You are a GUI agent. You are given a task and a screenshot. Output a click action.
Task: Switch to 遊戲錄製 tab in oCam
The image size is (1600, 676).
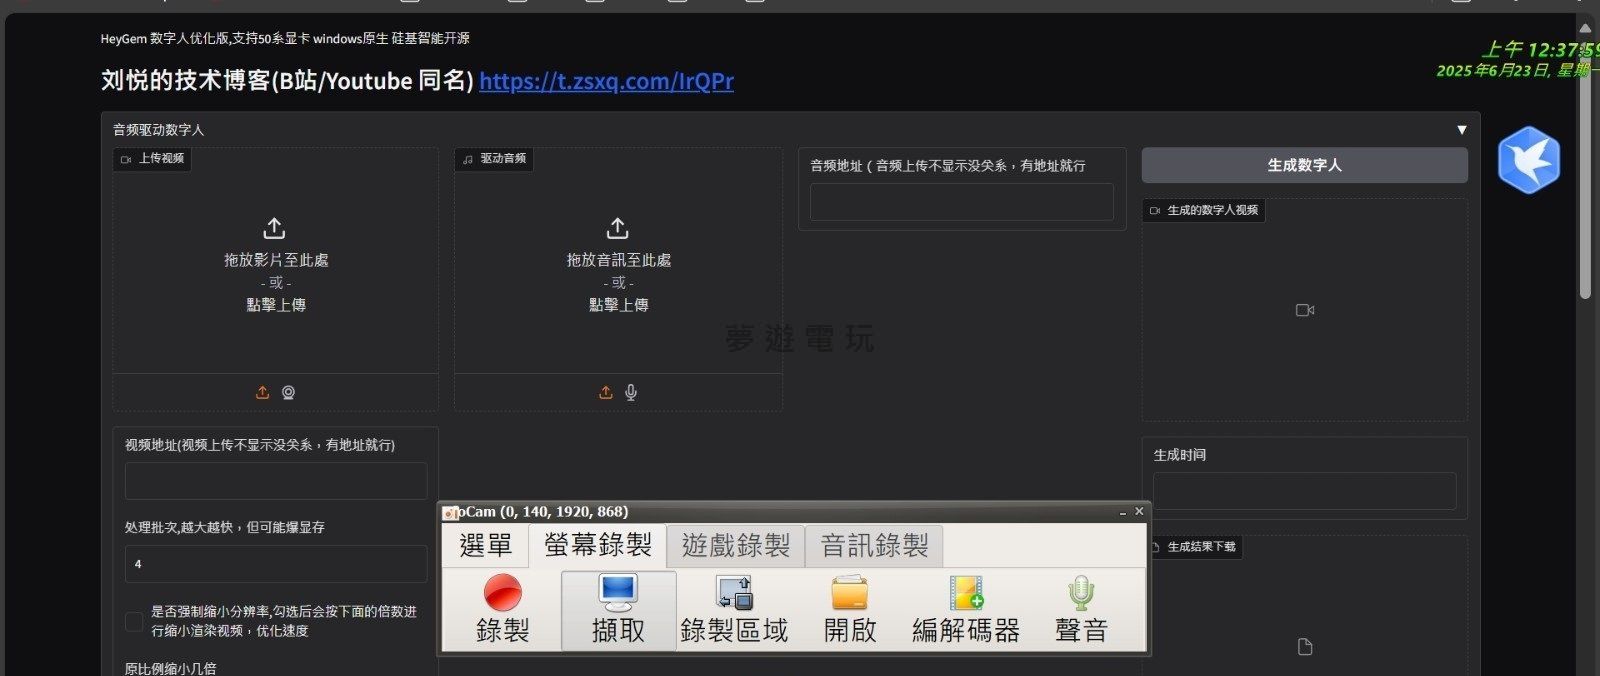pyautogui.click(x=736, y=546)
